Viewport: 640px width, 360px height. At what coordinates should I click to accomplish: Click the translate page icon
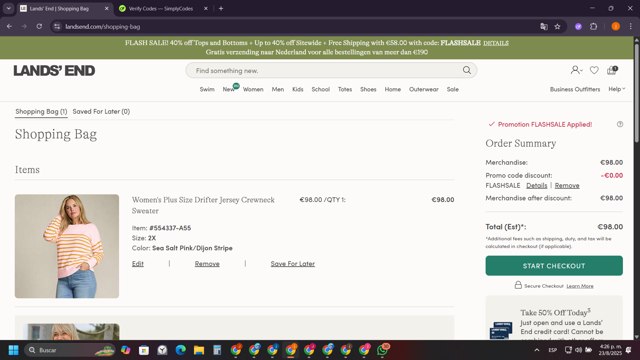pos(544,27)
